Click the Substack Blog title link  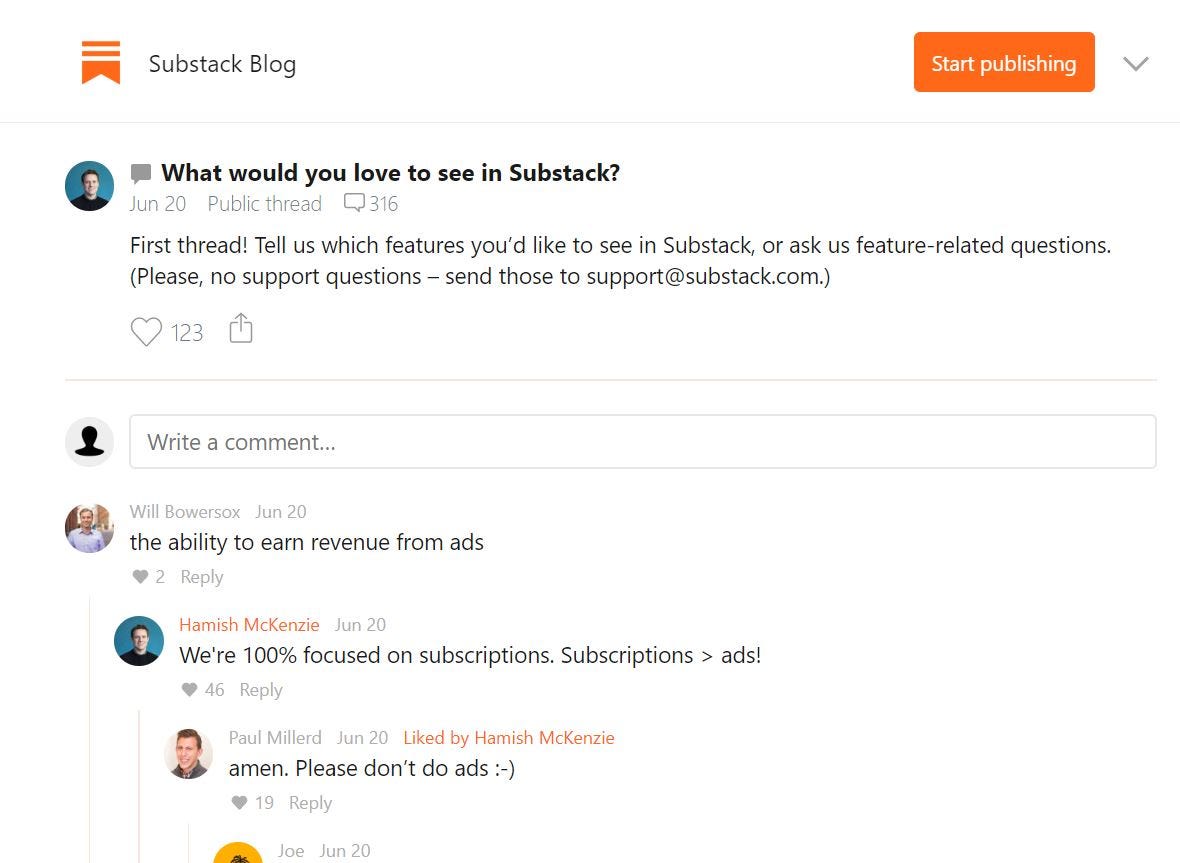coord(222,63)
